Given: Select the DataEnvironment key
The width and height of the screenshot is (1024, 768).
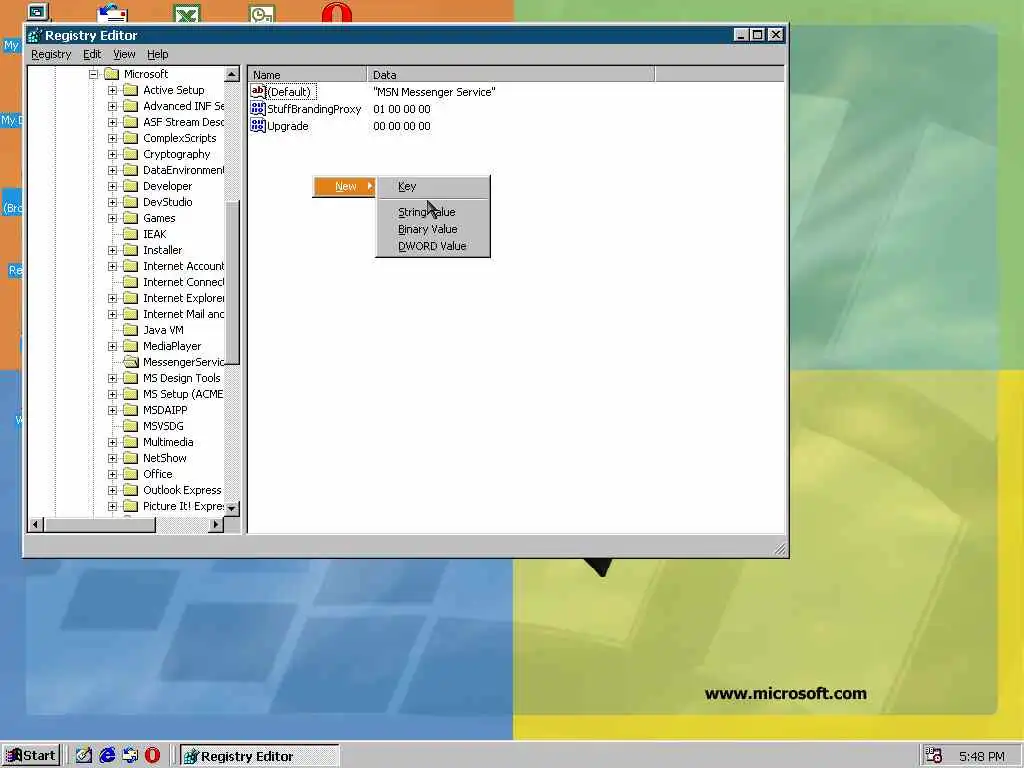Looking at the screenshot, I should 182,170.
